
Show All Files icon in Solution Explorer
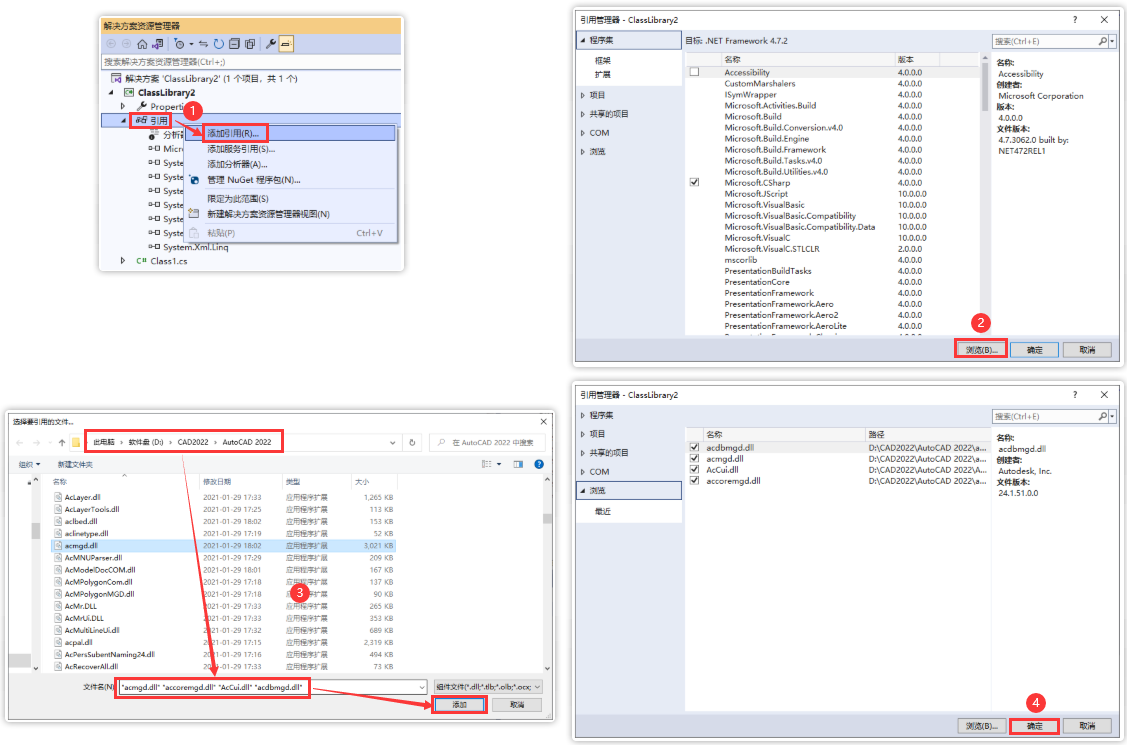point(249,44)
